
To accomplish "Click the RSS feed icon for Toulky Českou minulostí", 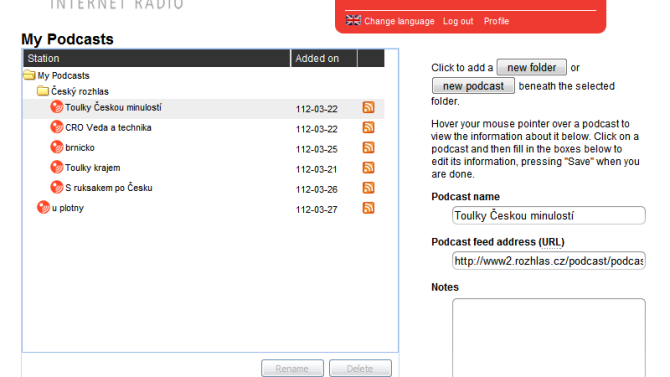I will coord(368,107).
